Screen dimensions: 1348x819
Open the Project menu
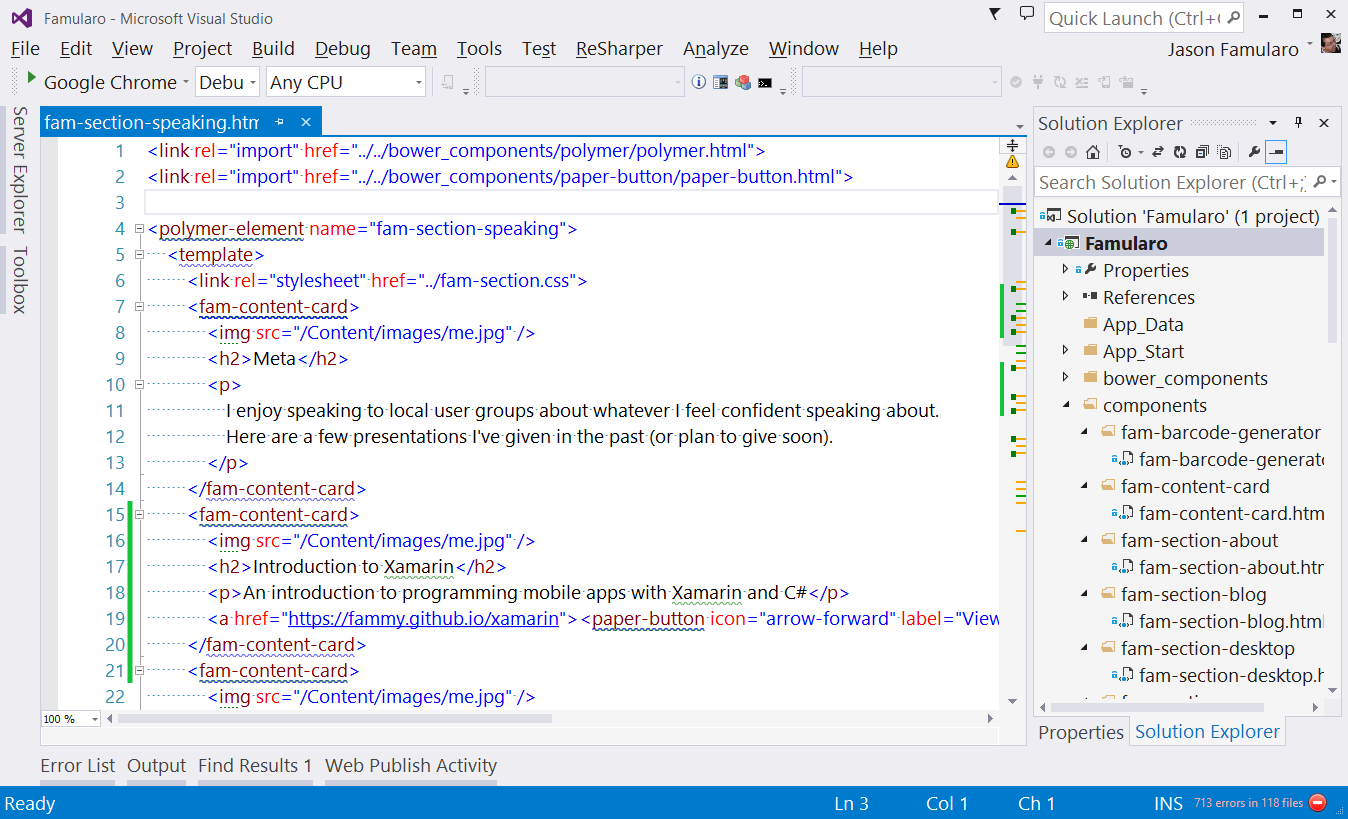202,48
